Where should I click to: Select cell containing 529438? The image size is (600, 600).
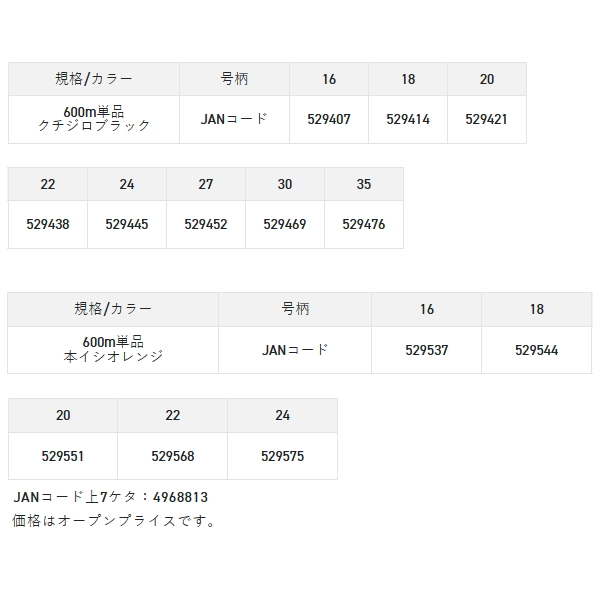pos(48,225)
